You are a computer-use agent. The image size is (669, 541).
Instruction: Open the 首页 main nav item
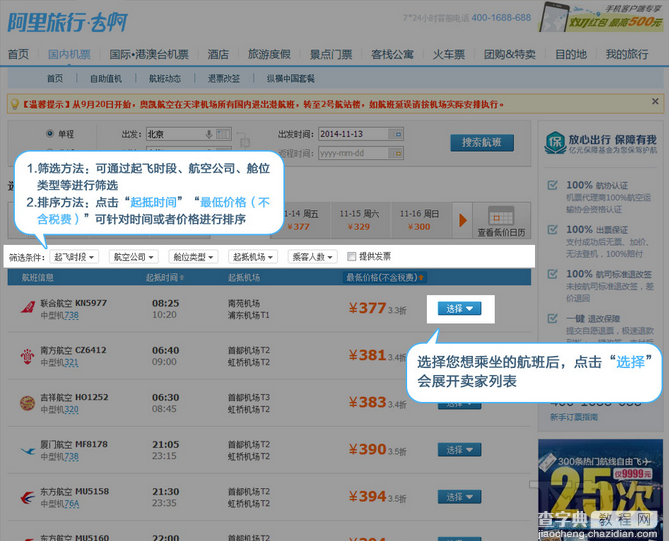(x=18, y=55)
